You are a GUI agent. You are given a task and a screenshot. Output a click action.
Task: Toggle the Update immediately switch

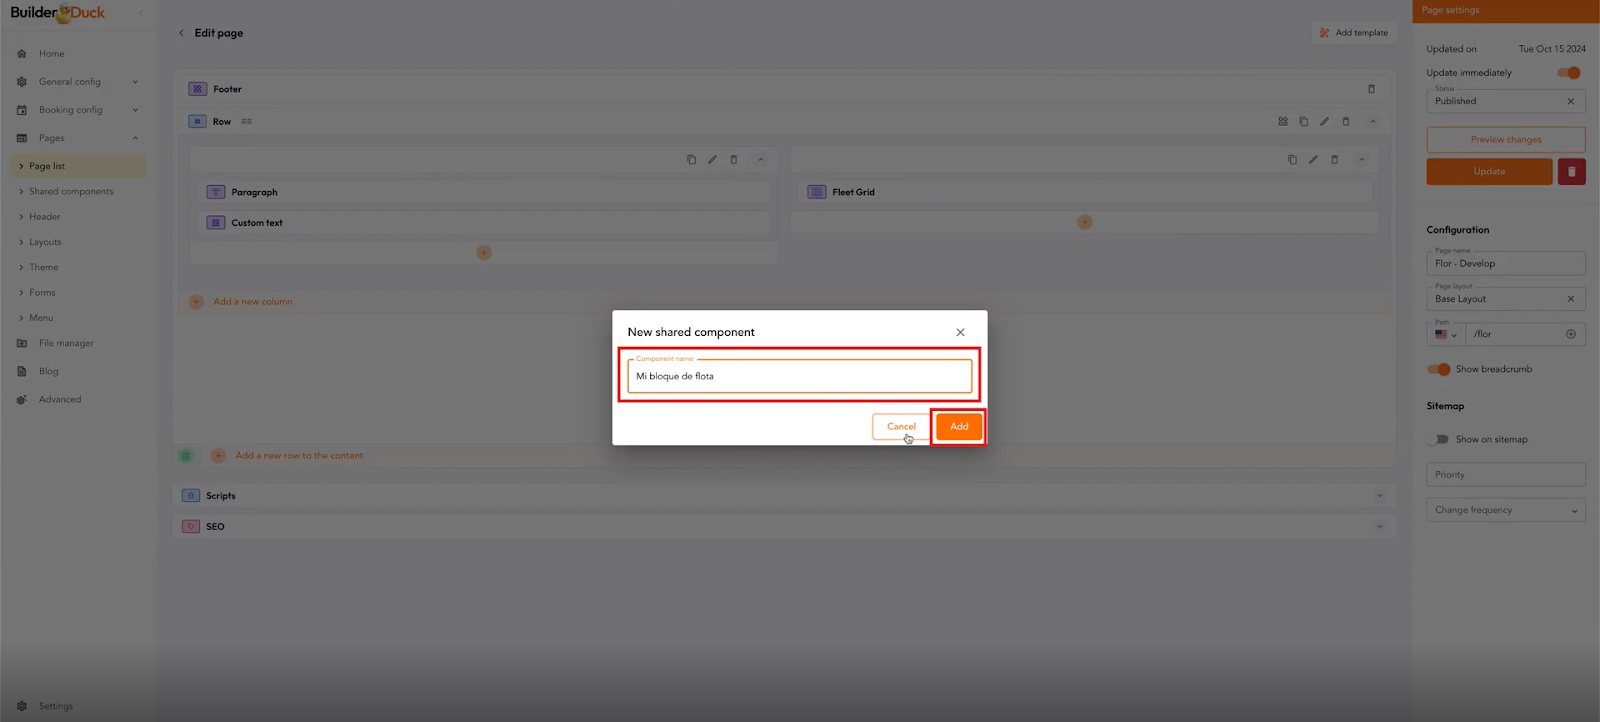(x=1568, y=73)
